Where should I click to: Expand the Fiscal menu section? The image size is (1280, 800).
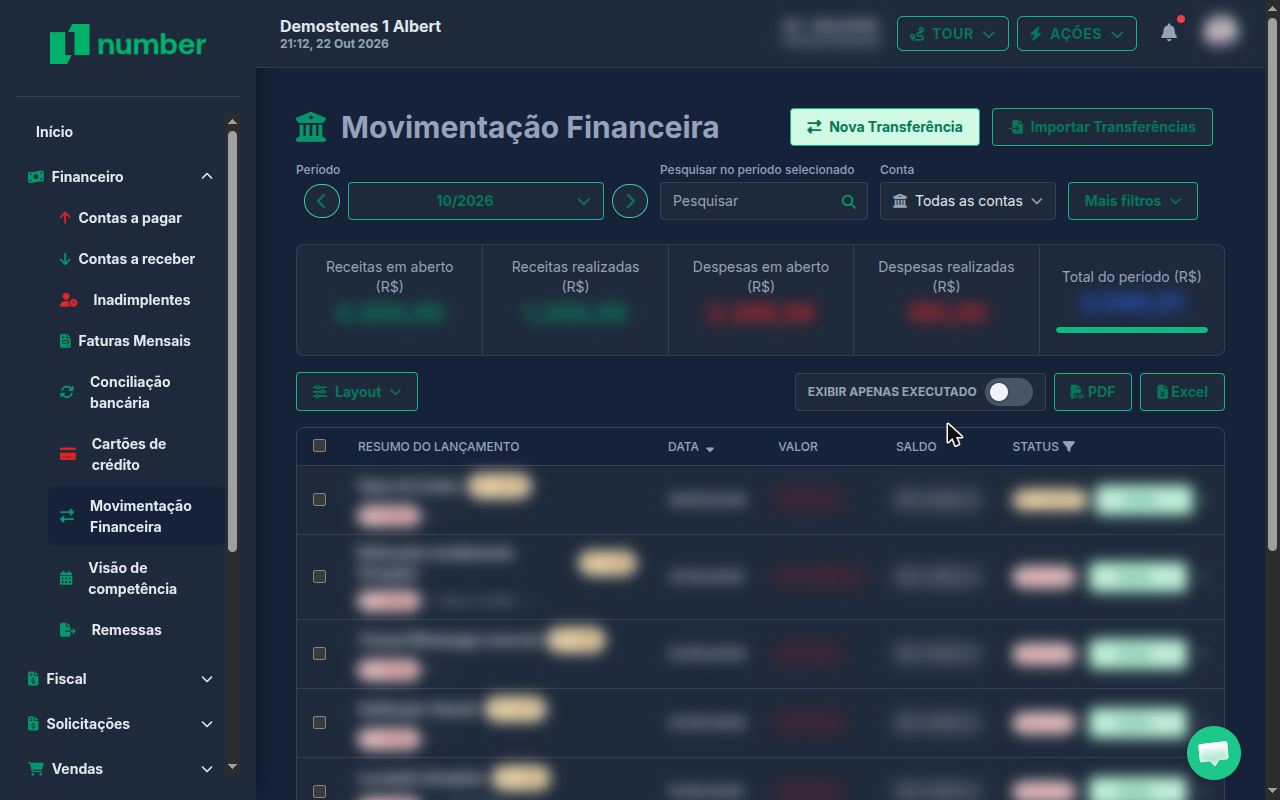(x=120, y=679)
